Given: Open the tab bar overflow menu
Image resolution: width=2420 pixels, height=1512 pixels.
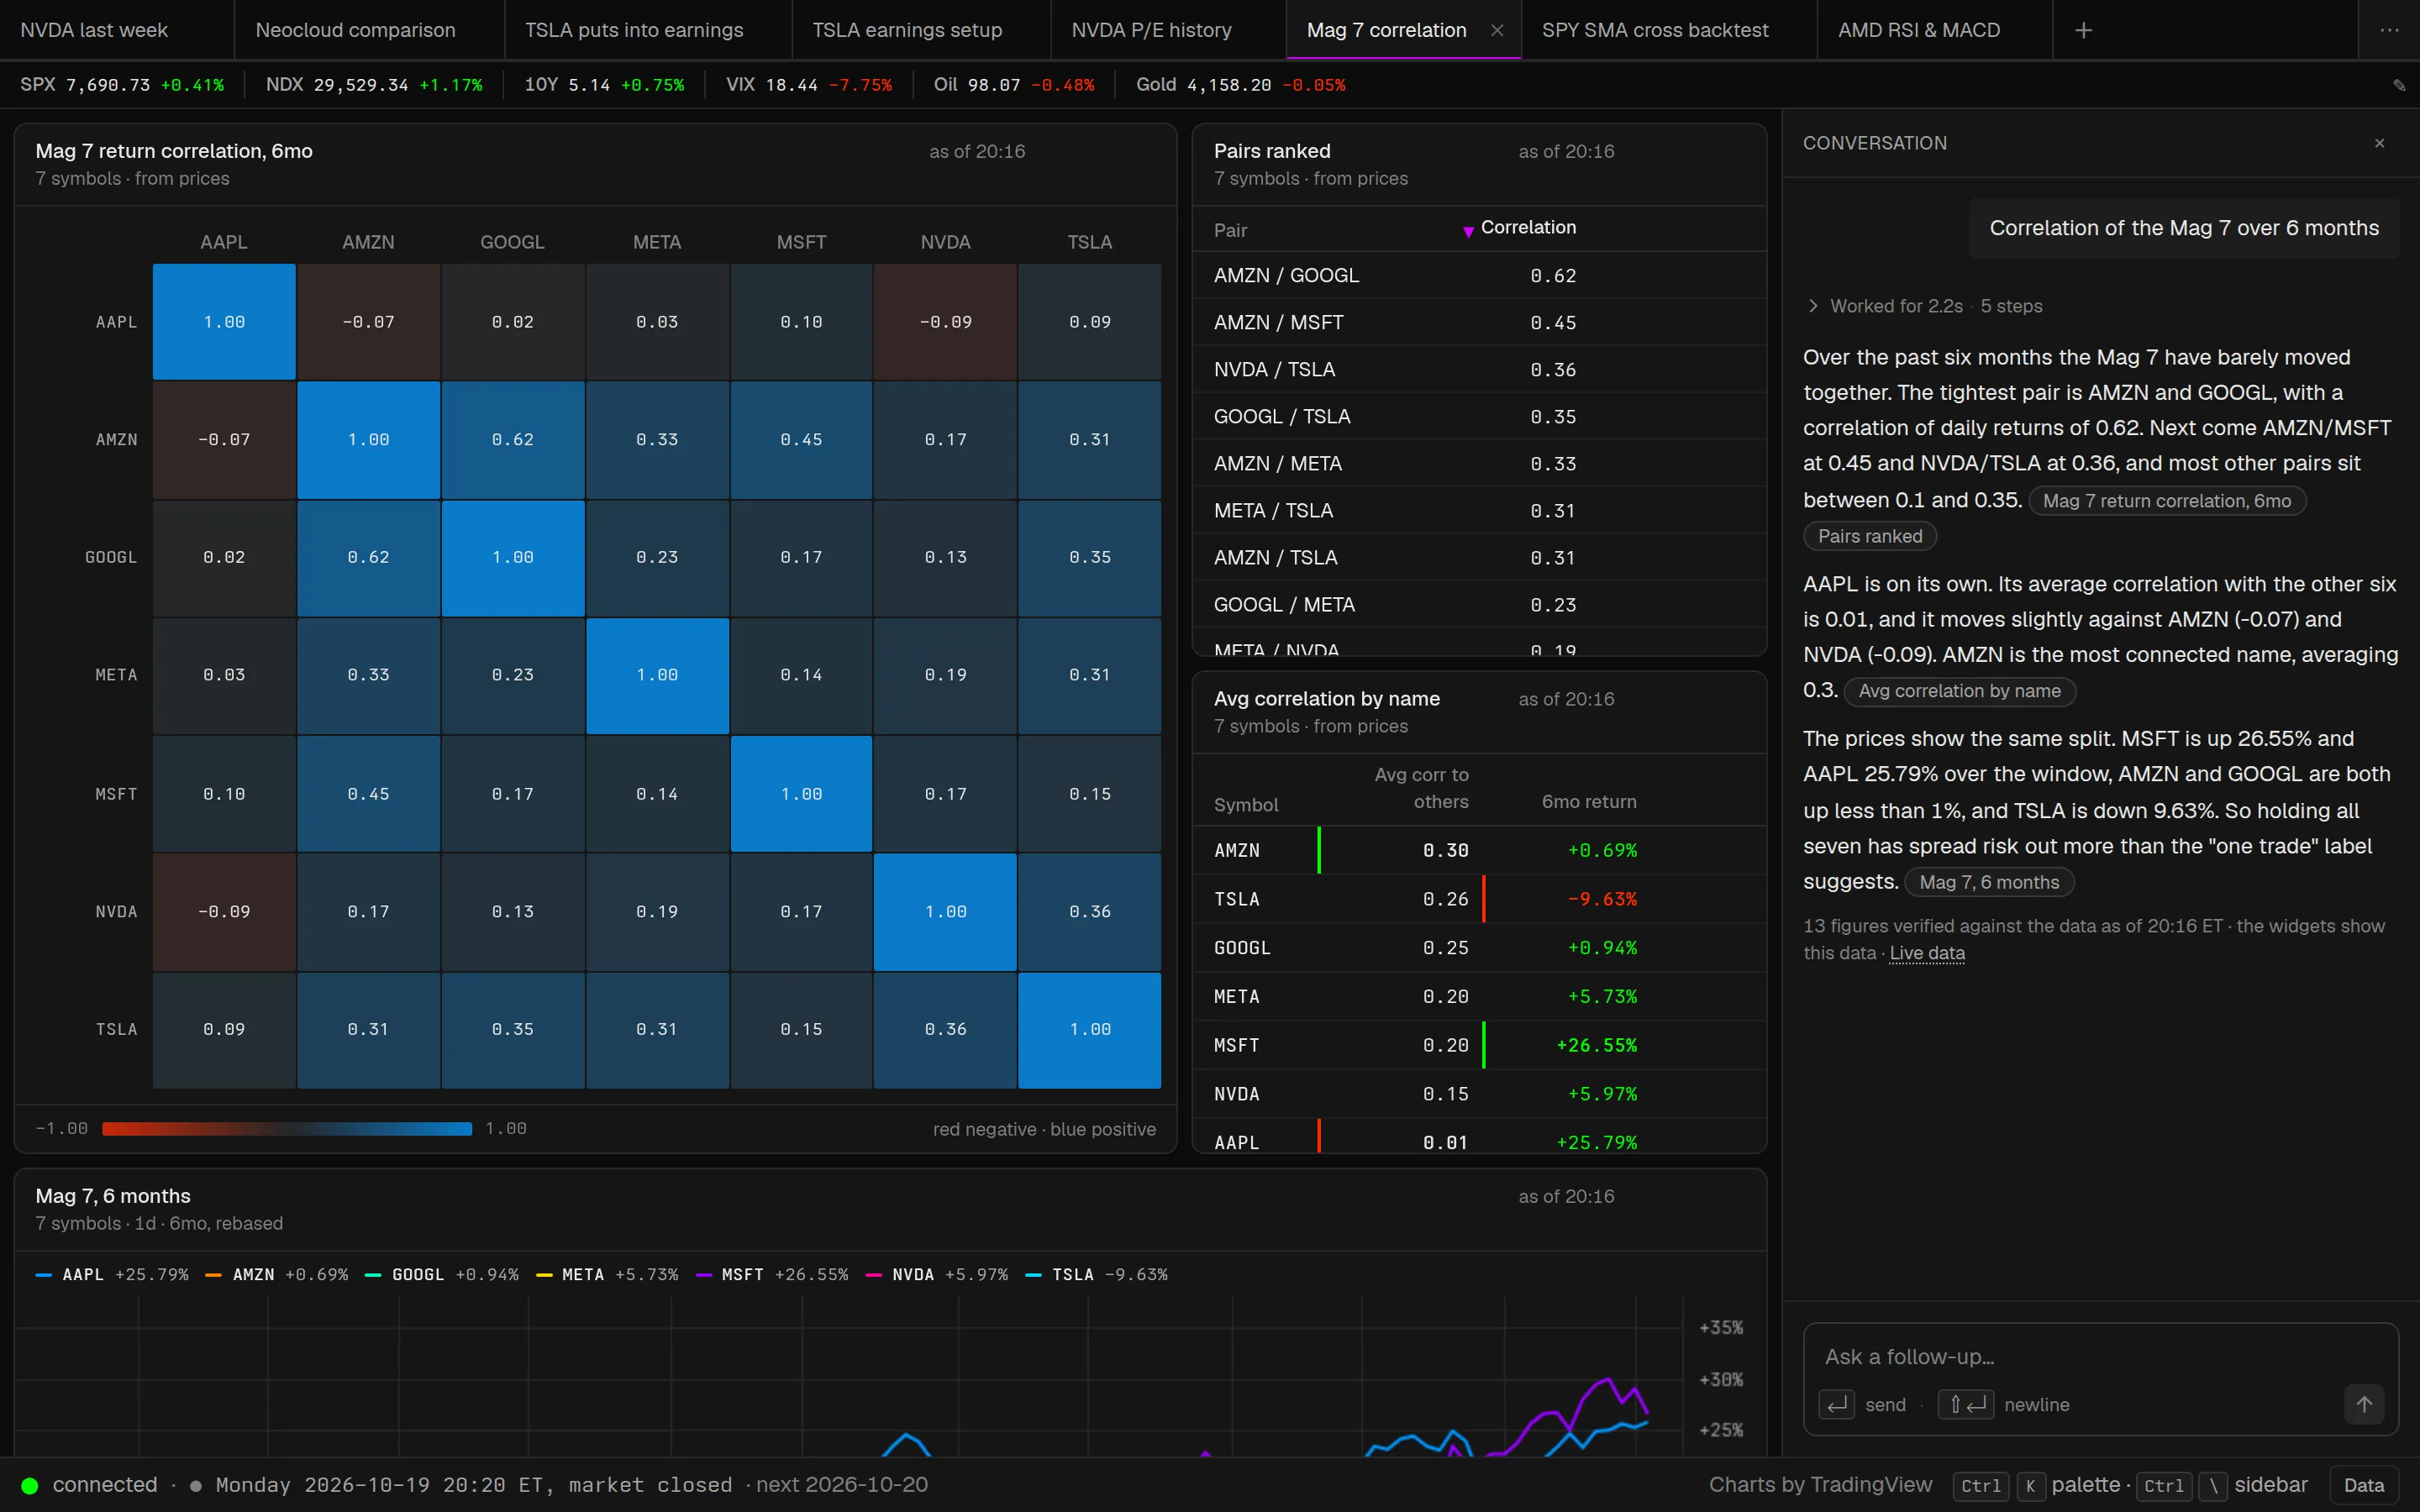Looking at the screenshot, I should pyautogui.click(x=2389, y=30).
